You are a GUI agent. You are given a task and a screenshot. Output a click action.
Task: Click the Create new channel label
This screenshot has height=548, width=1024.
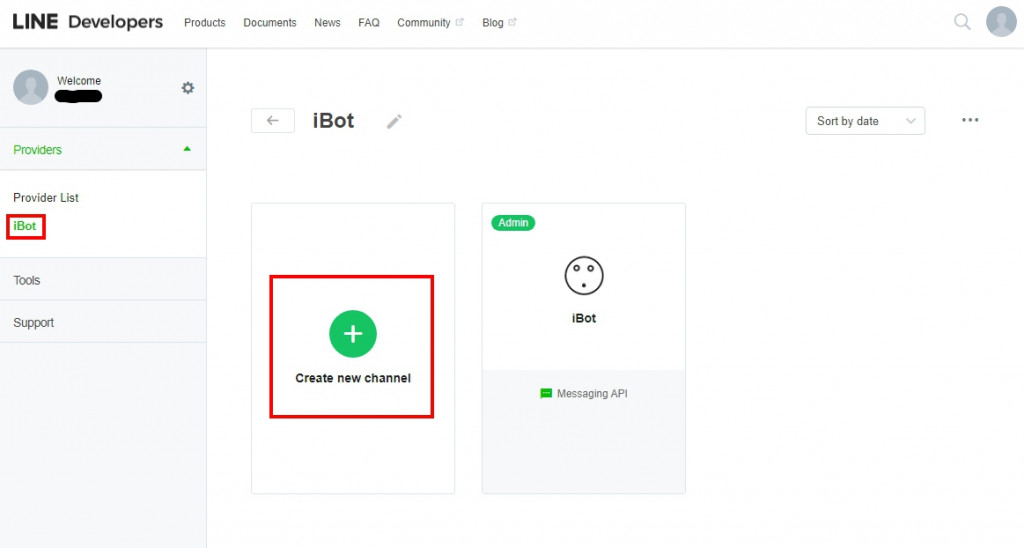pyautogui.click(x=353, y=378)
